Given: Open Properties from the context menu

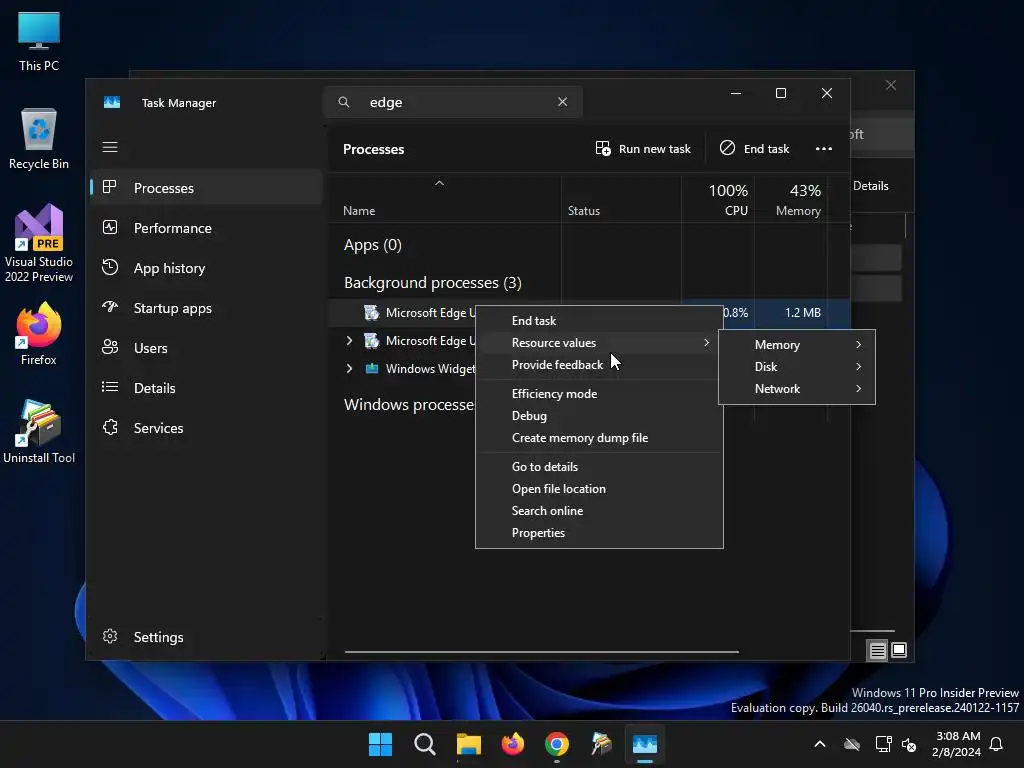Looking at the screenshot, I should click(x=599, y=533).
